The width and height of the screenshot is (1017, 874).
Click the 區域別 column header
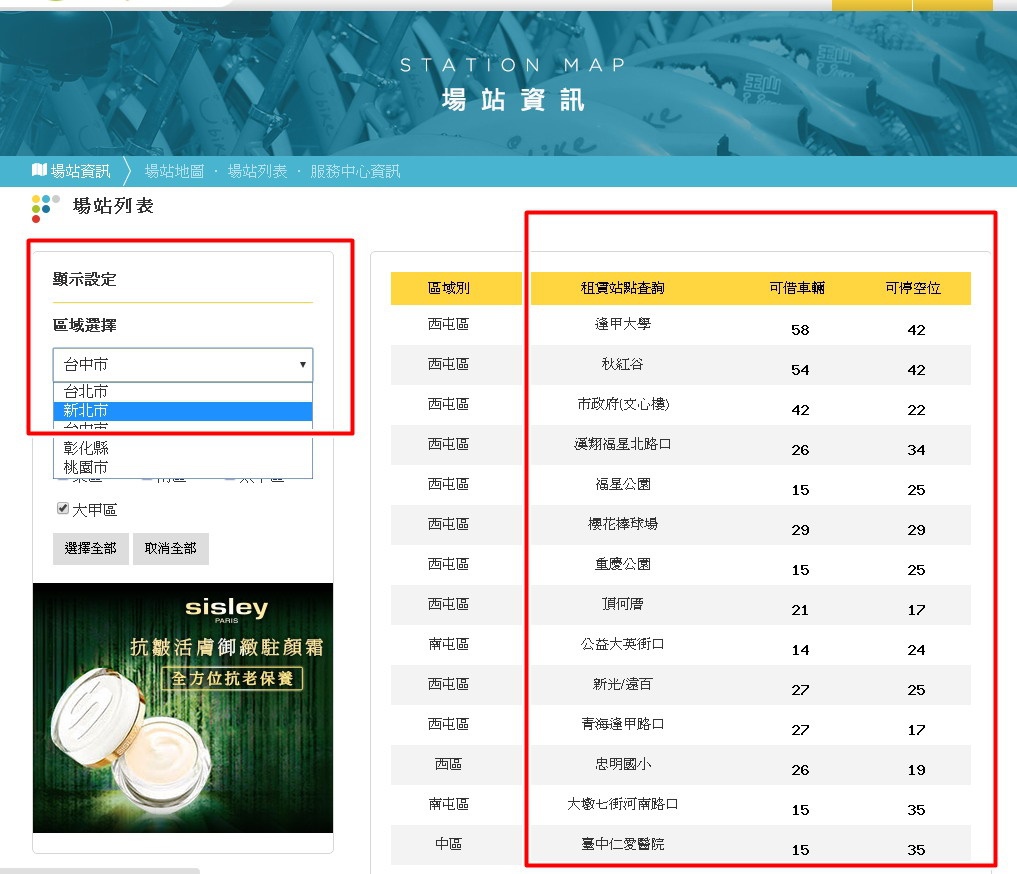point(448,288)
